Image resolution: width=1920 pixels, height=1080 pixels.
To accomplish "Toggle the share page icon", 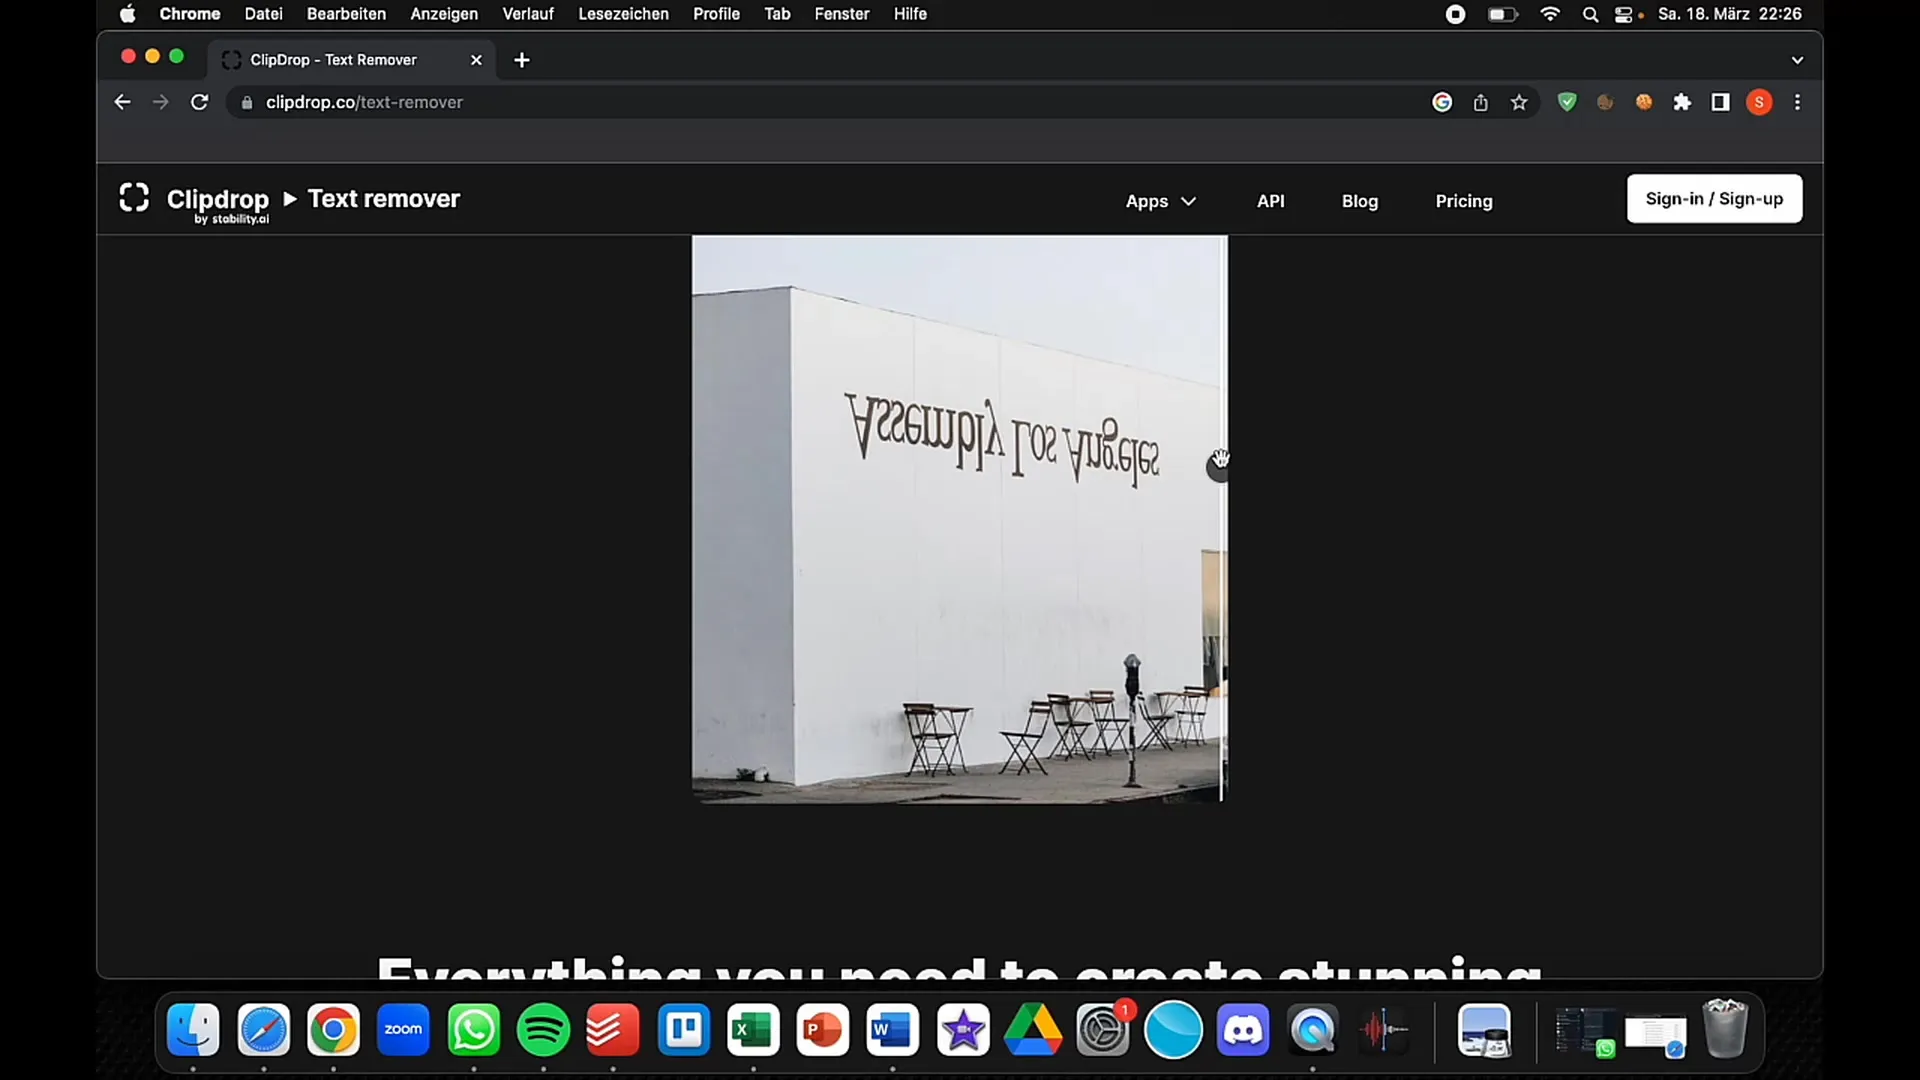I will pos(1480,102).
